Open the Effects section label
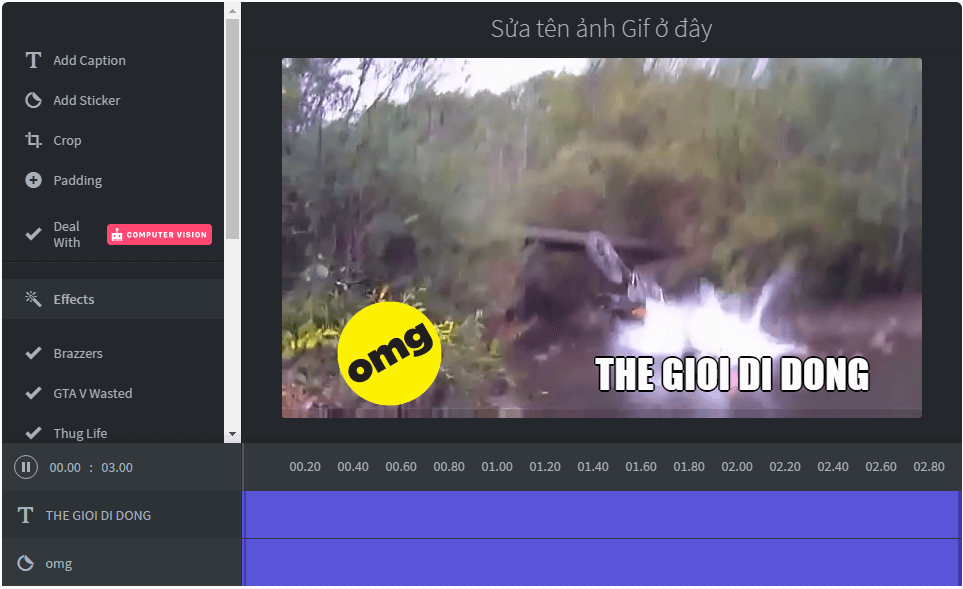The width and height of the screenshot is (963, 589). pos(74,299)
